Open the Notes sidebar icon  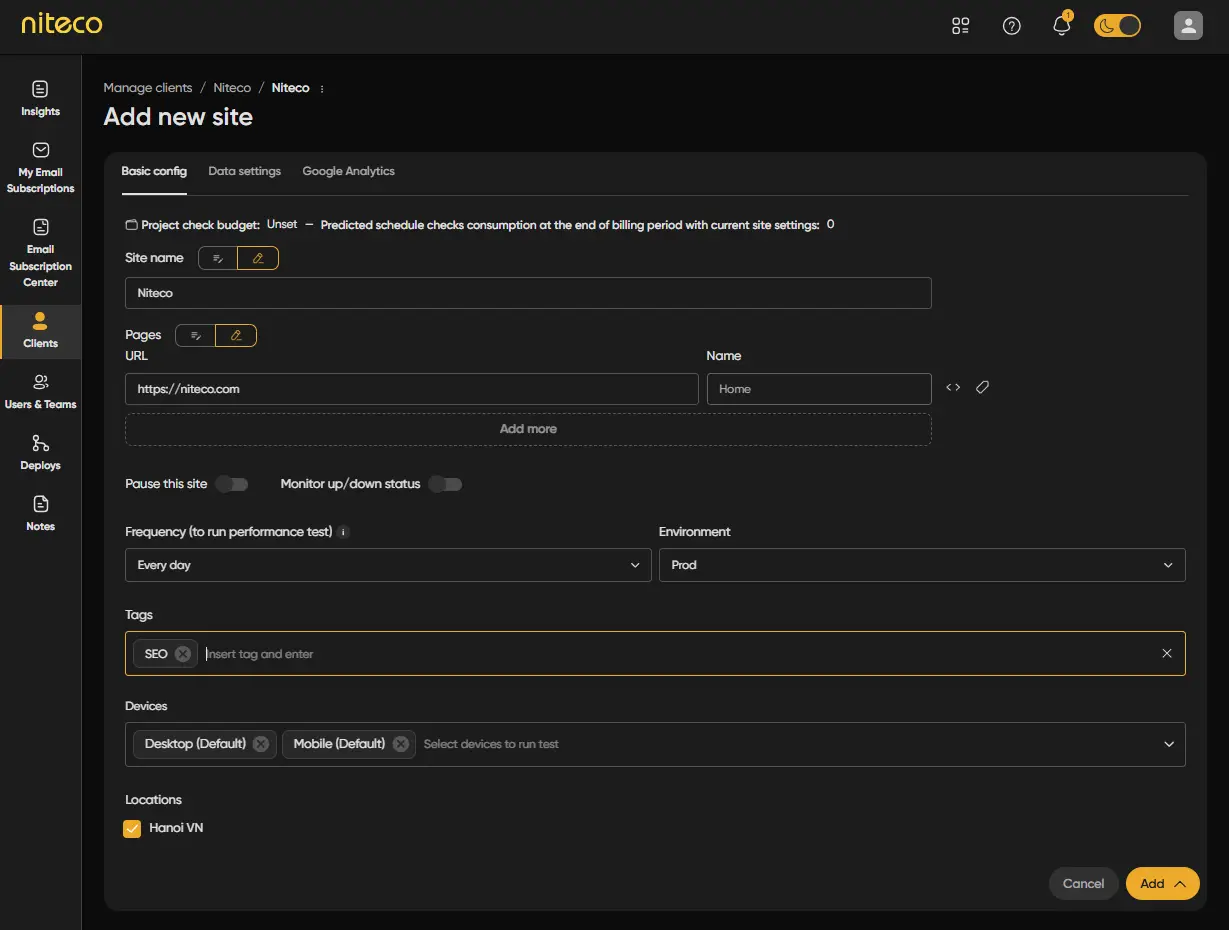point(40,513)
